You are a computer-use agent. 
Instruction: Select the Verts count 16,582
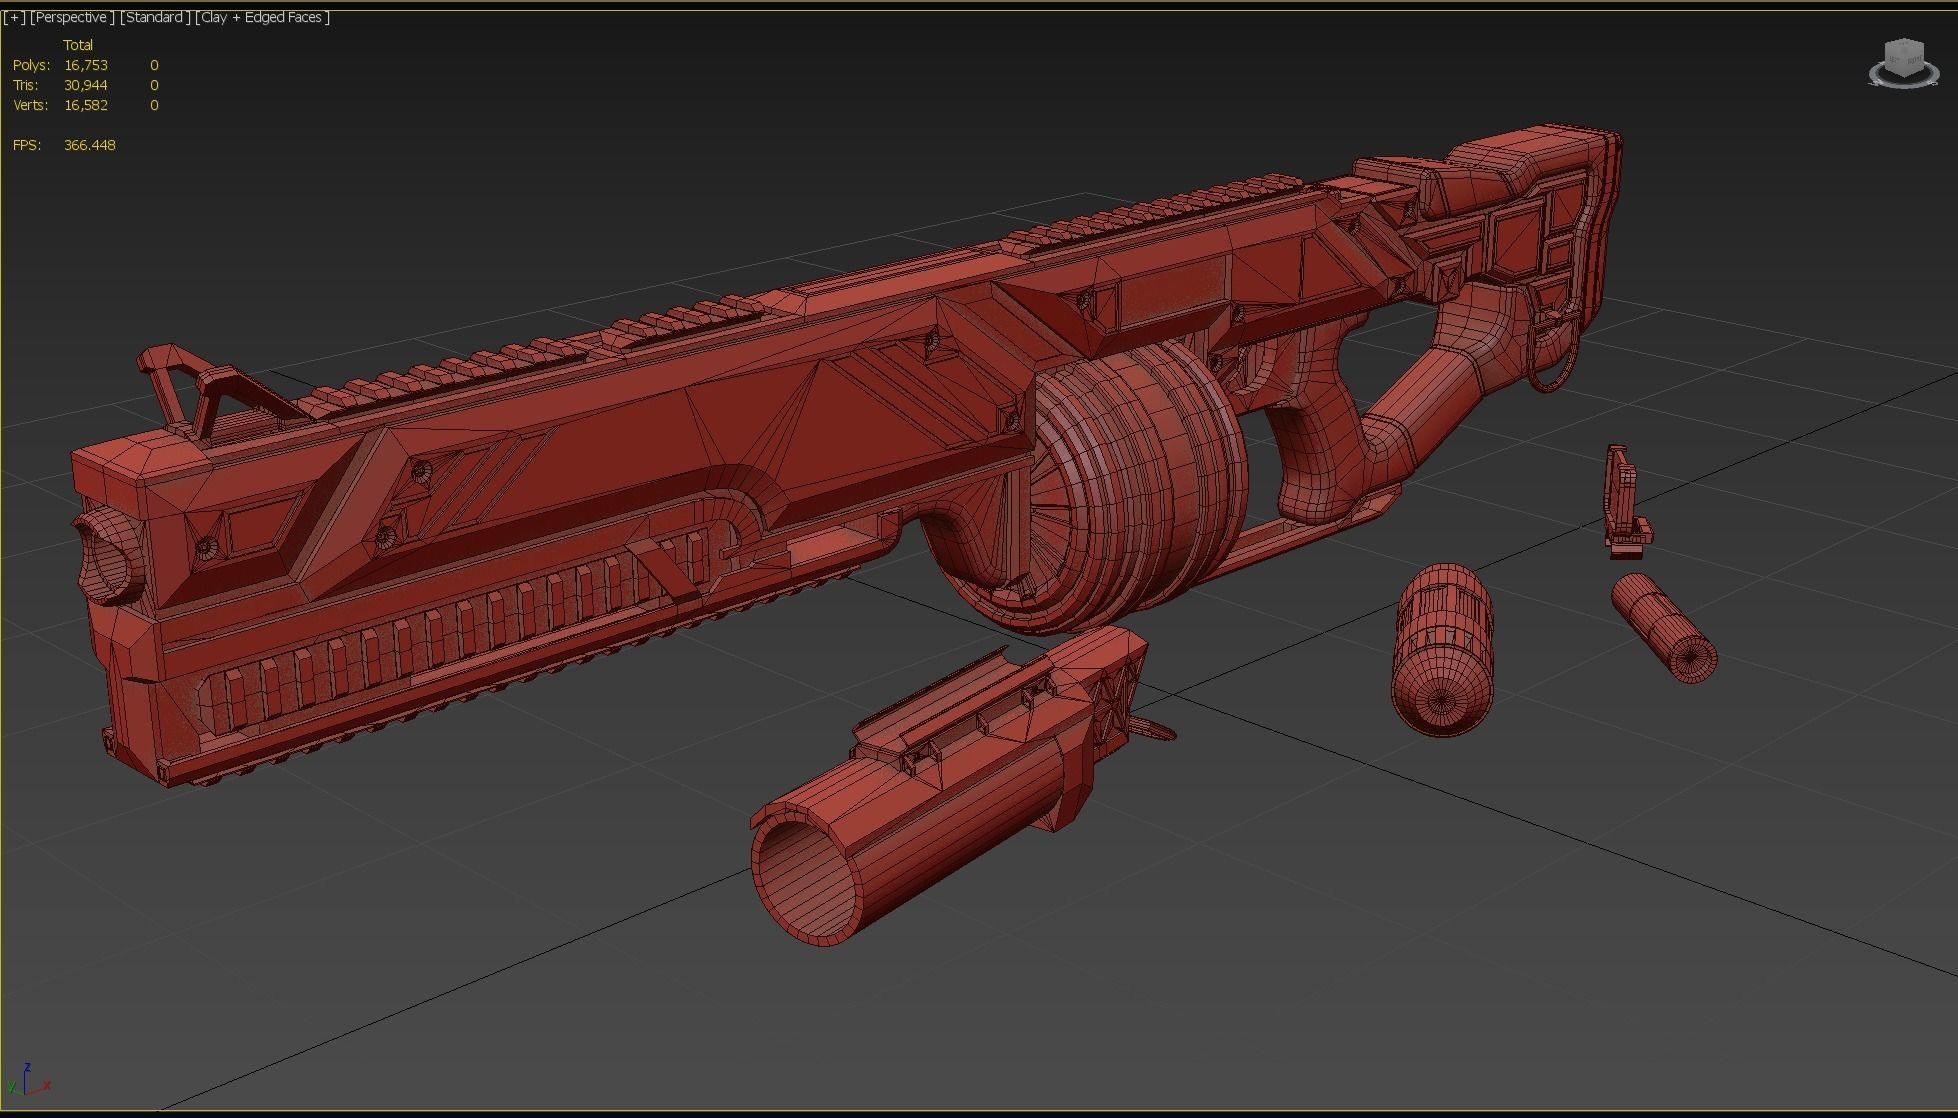click(x=86, y=105)
